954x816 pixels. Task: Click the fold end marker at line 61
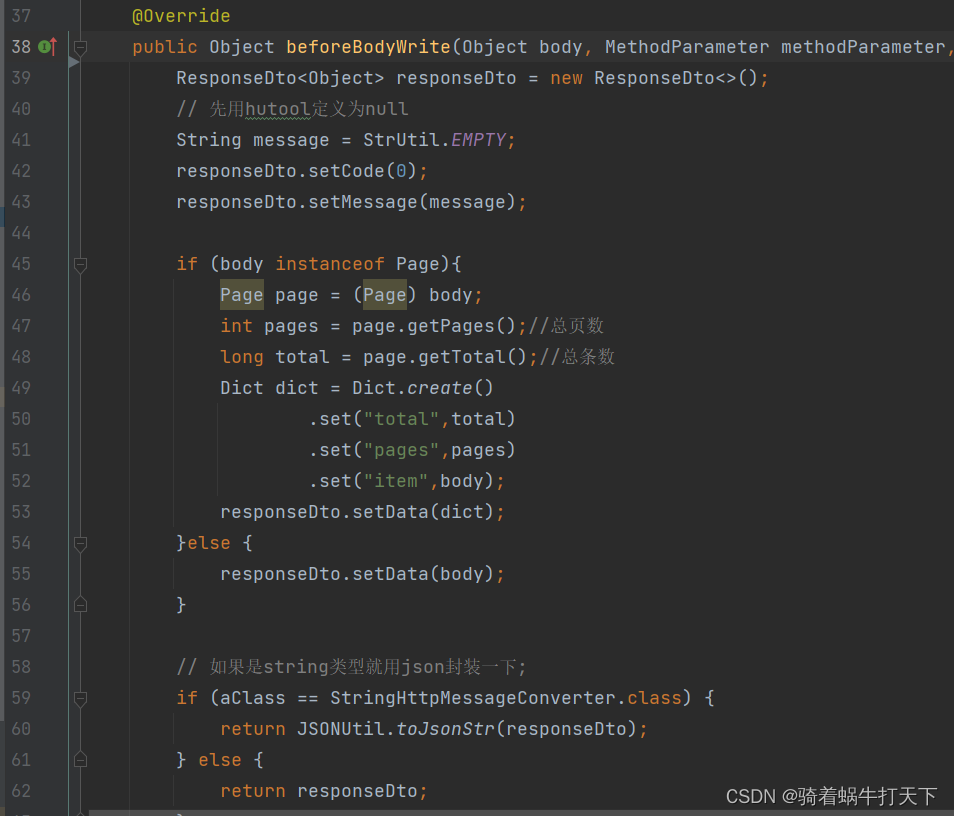[x=82, y=760]
